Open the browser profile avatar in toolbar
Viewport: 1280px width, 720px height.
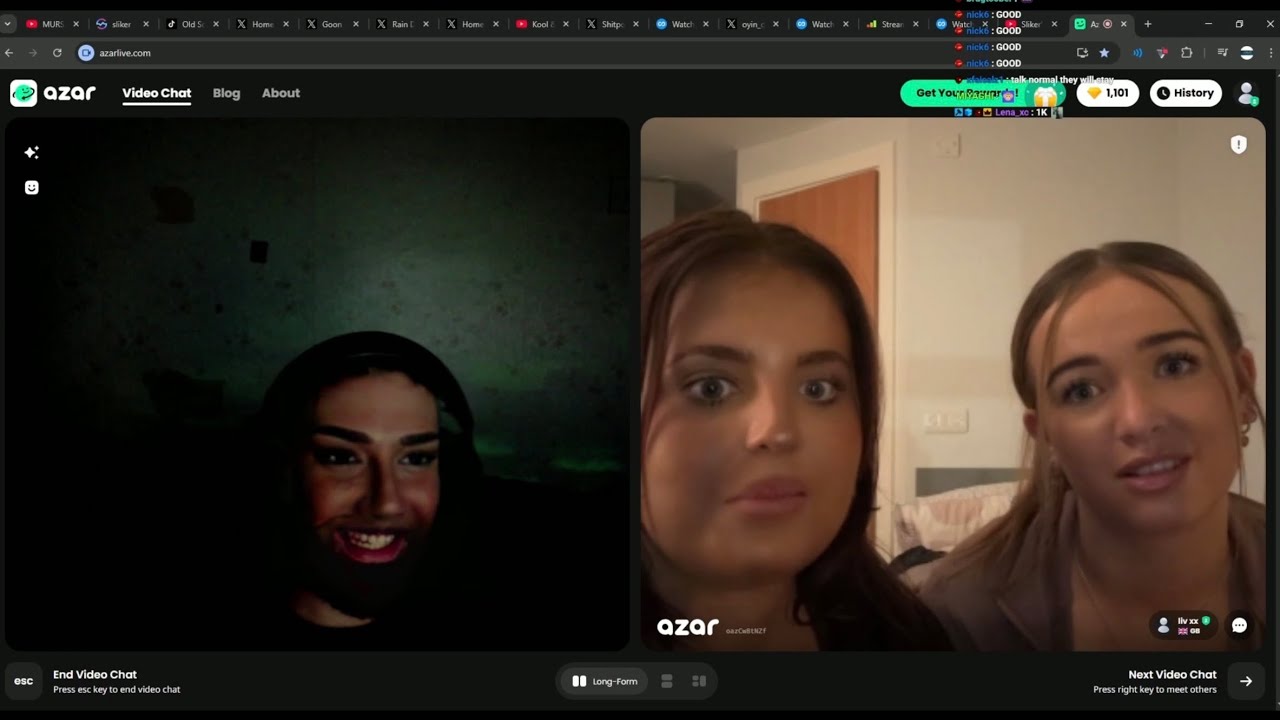tap(1247, 52)
